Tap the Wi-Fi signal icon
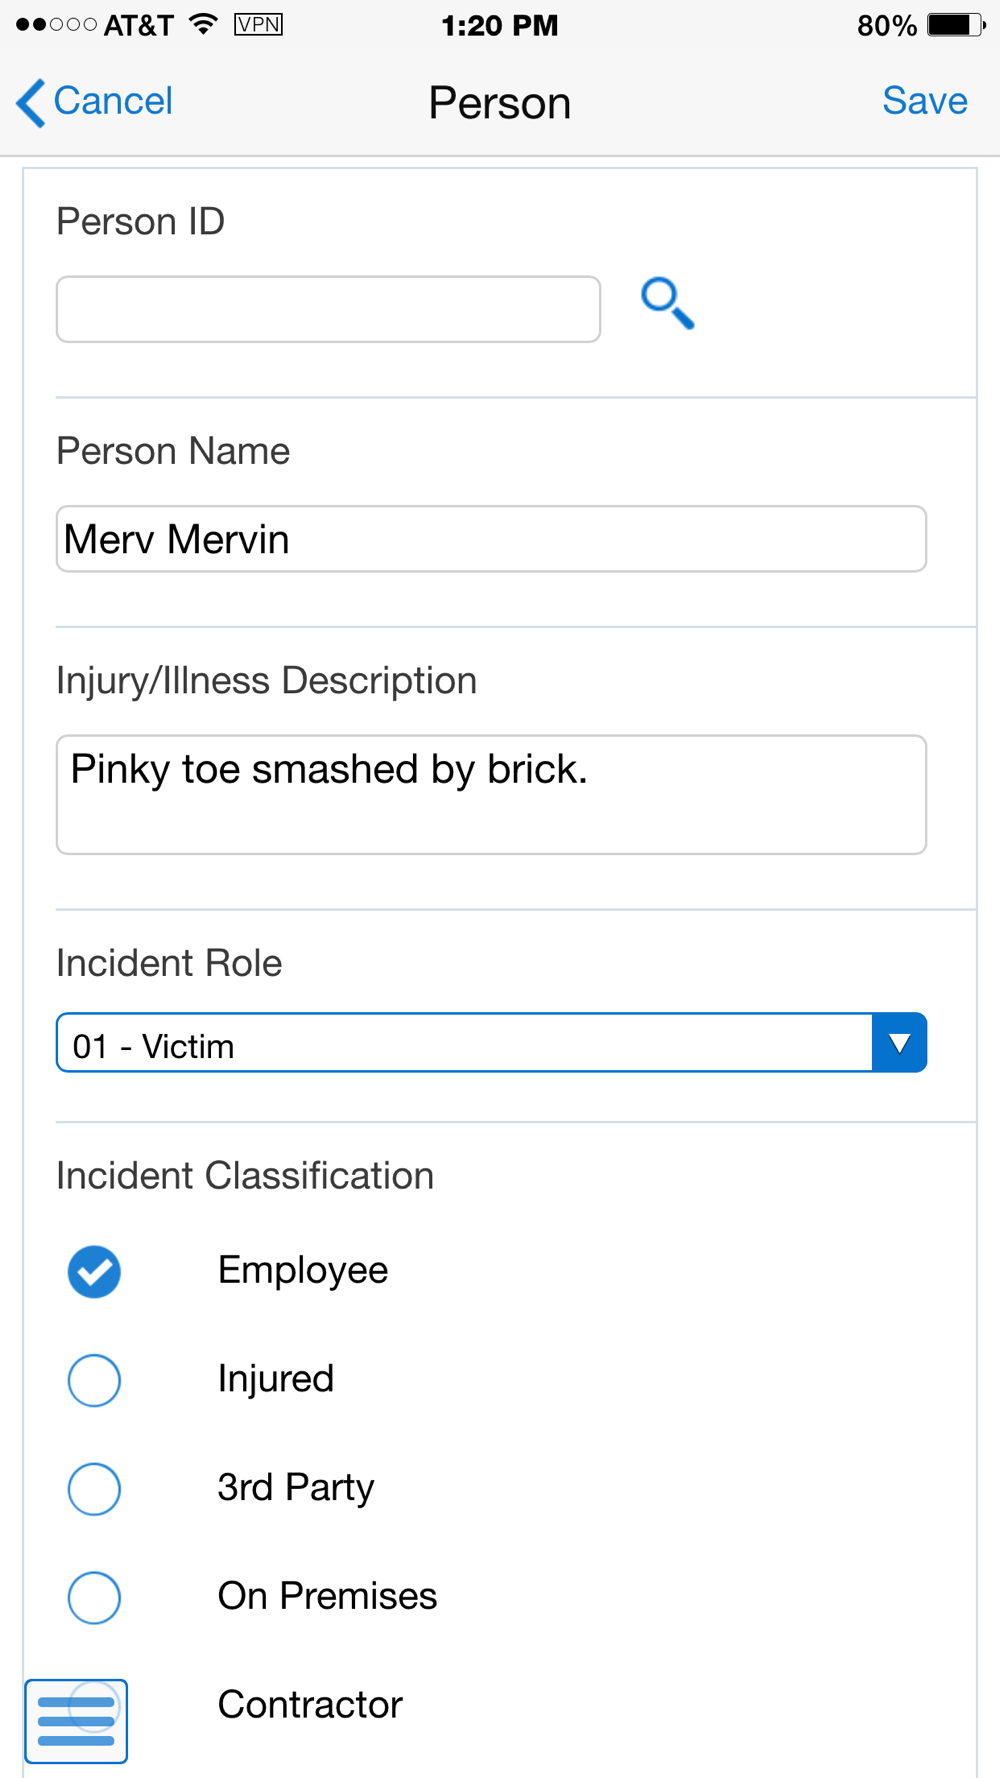This screenshot has width=1000, height=1778. pyautogui.click(x=204, y=25)
